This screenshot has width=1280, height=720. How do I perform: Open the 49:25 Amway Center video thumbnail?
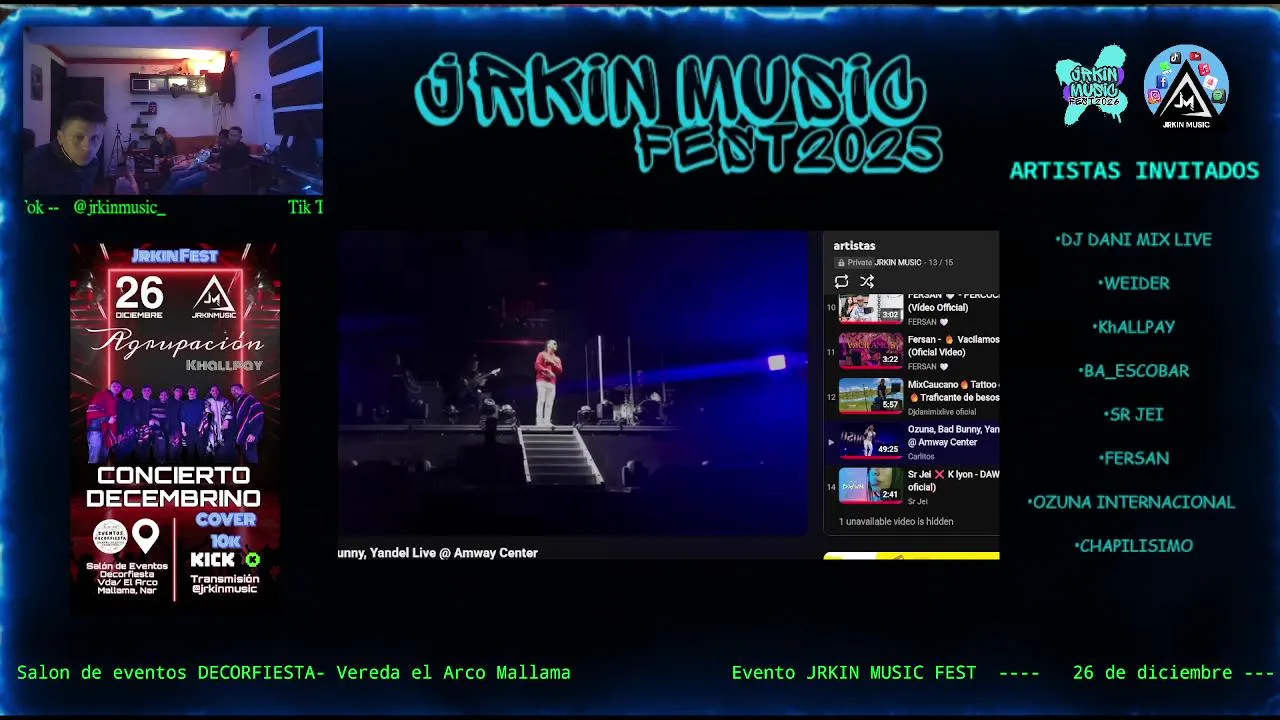(x=871, y=441)
